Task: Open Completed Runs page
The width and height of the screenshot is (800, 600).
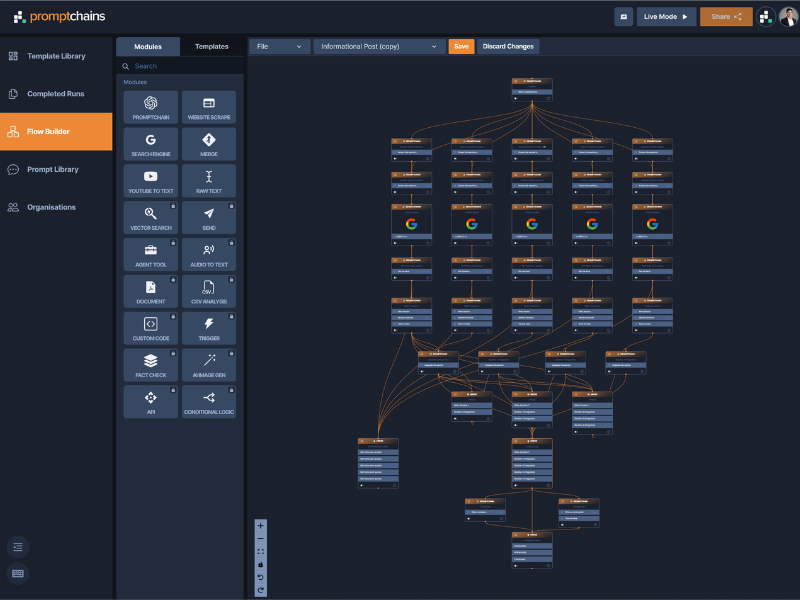Action: [56, 94]
